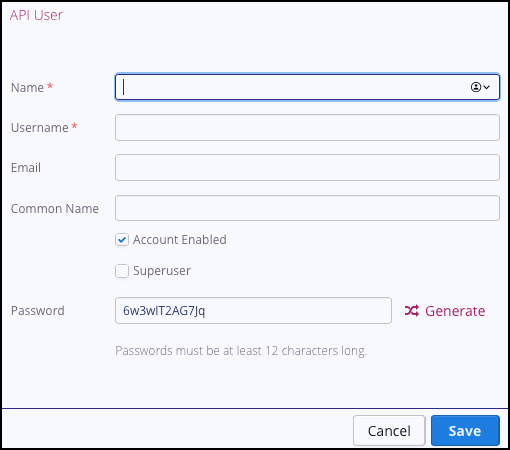
Task: Open the autofill dropdown chevron in Name field
Action: coord(487,87)
